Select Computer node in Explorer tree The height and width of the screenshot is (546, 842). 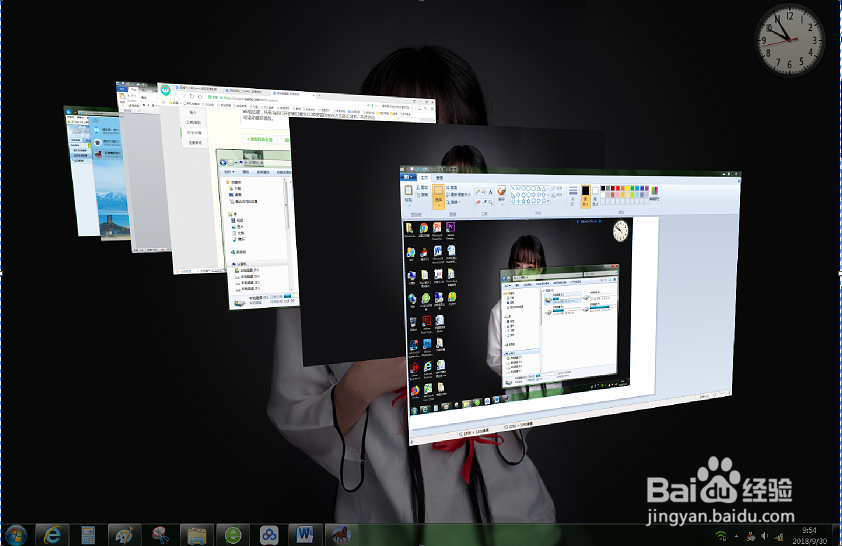click(x=240, y=264)
